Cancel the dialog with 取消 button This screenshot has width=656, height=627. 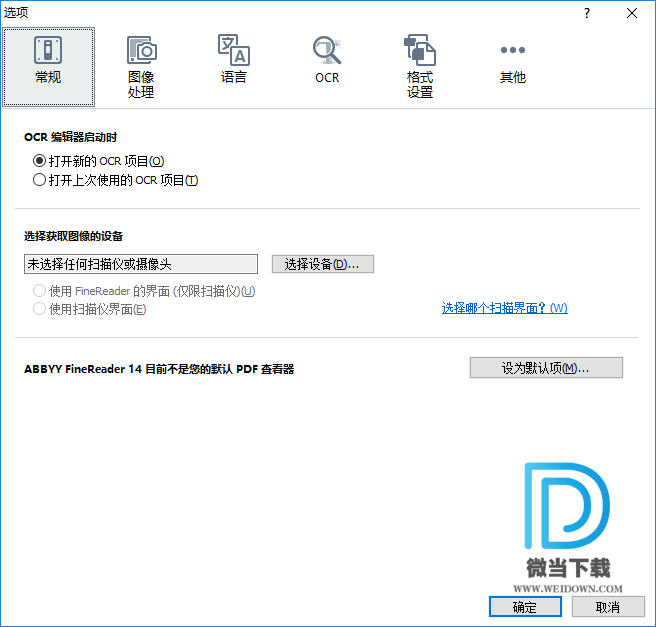(x=607, y=607)
